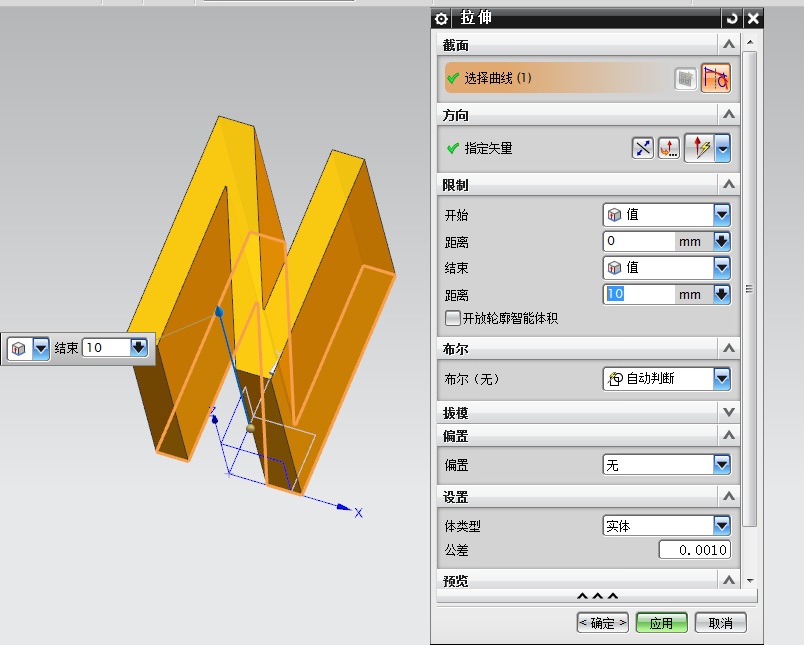Collapse the 截面 section

pyautogui.click(x=729, y=45)
